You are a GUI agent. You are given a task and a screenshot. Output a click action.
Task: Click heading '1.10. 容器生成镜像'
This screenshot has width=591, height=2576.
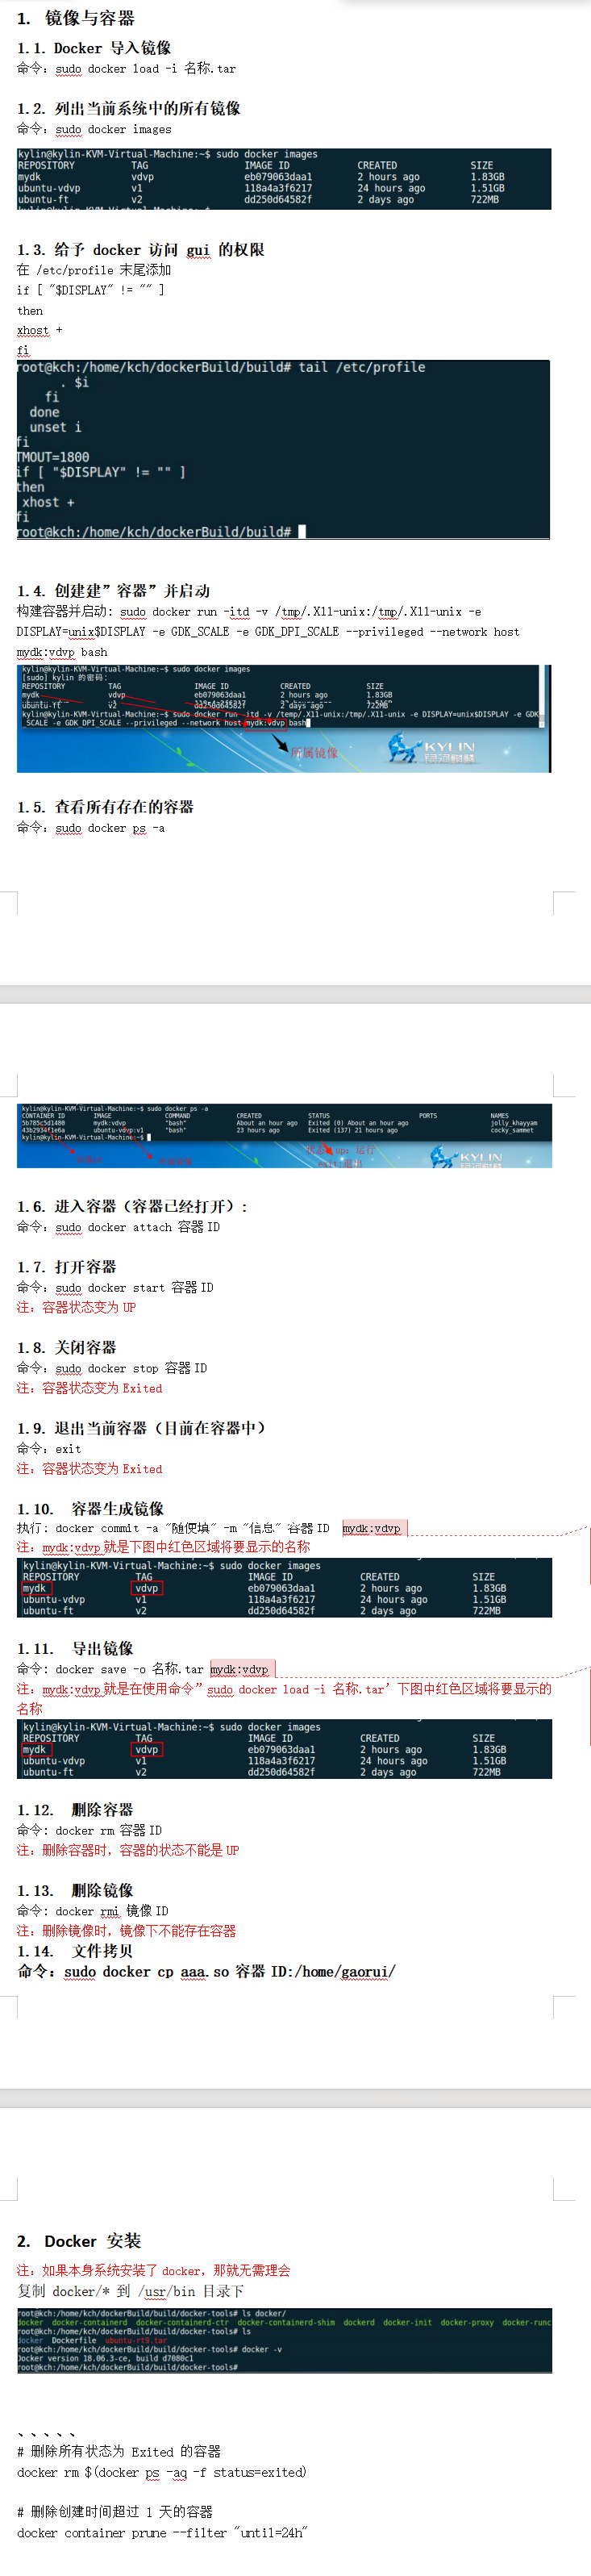[x=91, y=1509]
